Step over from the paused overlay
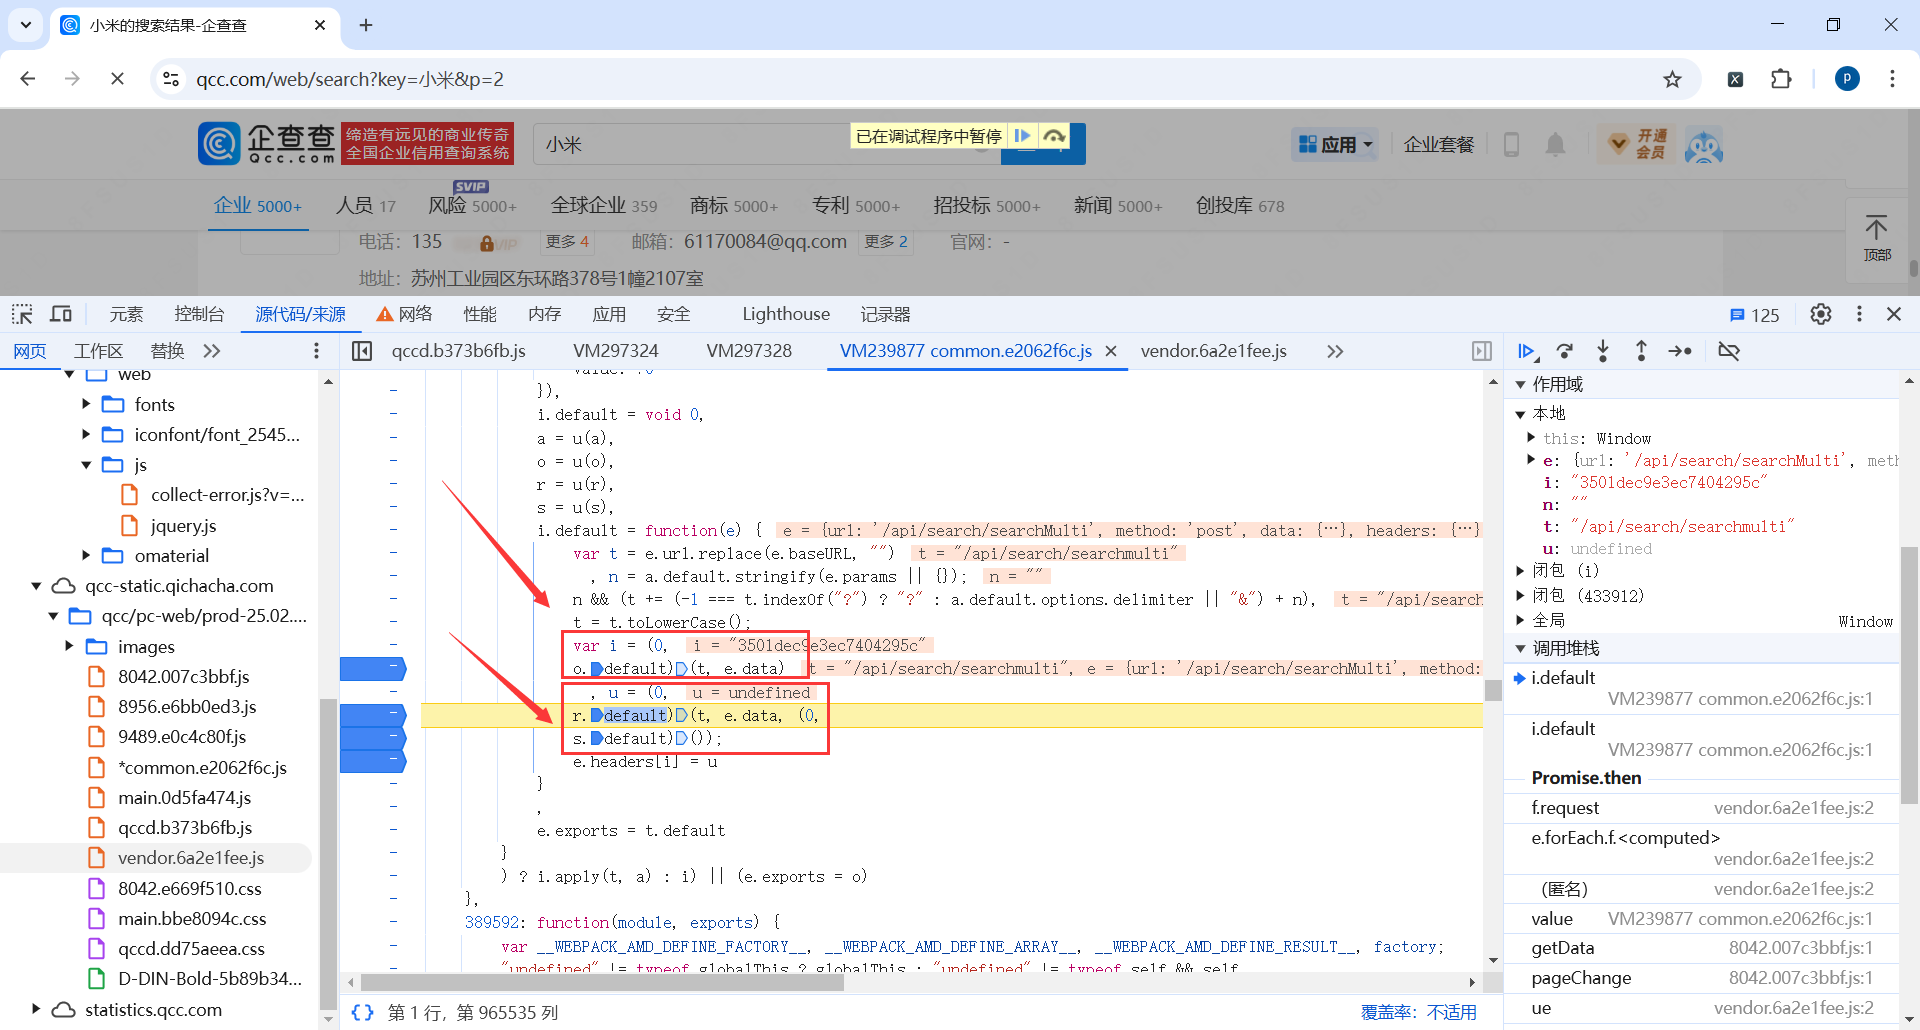The image size is (1920, 1030). click(1054, 136)
